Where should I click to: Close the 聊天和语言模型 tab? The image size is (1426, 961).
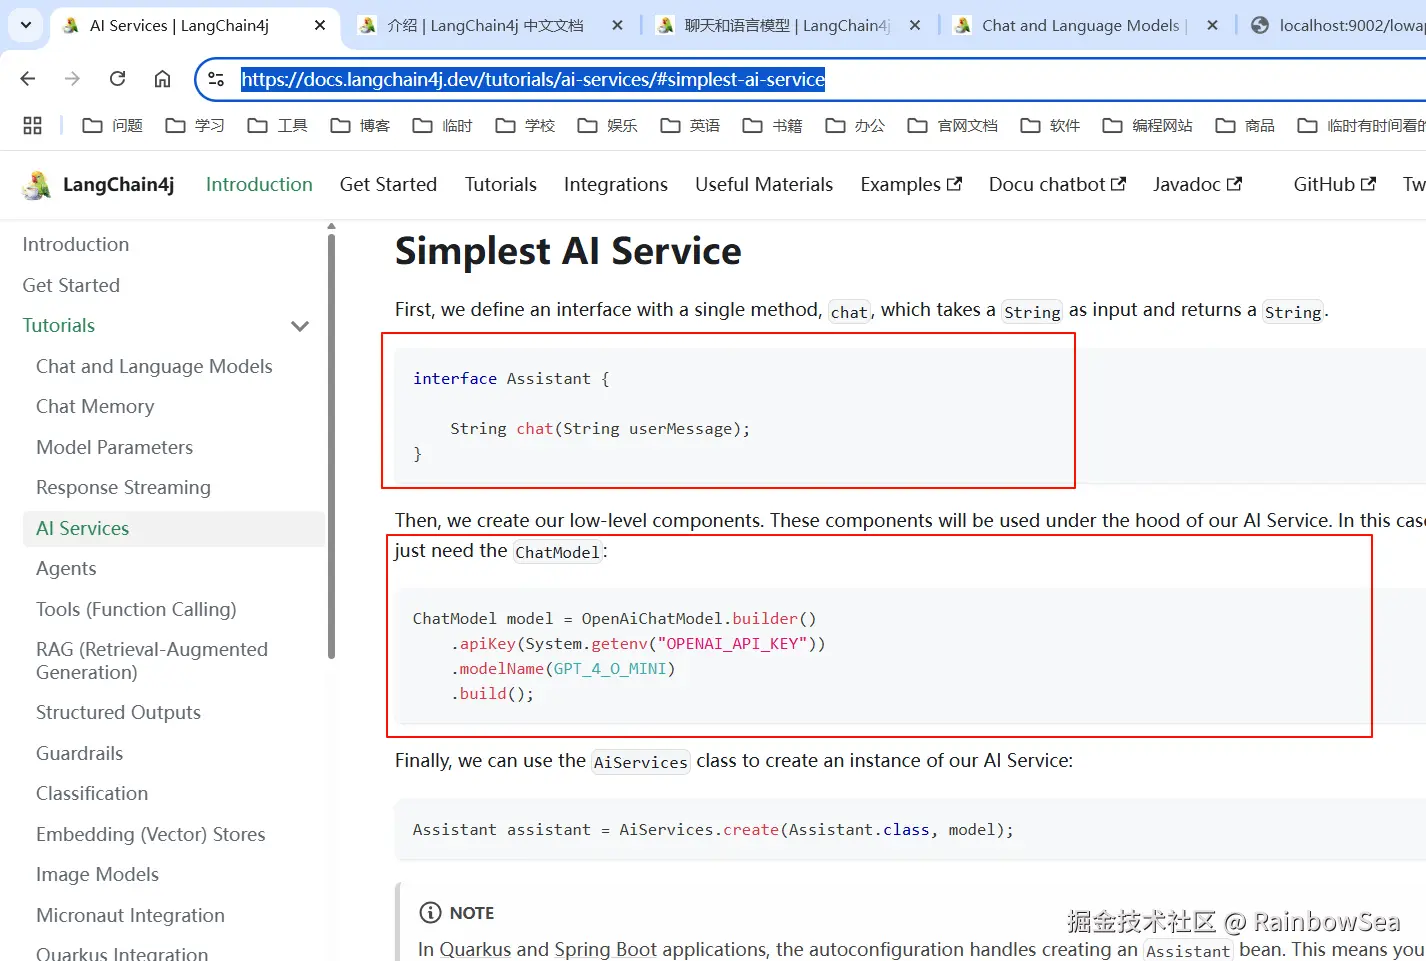(x=915, y=25)
